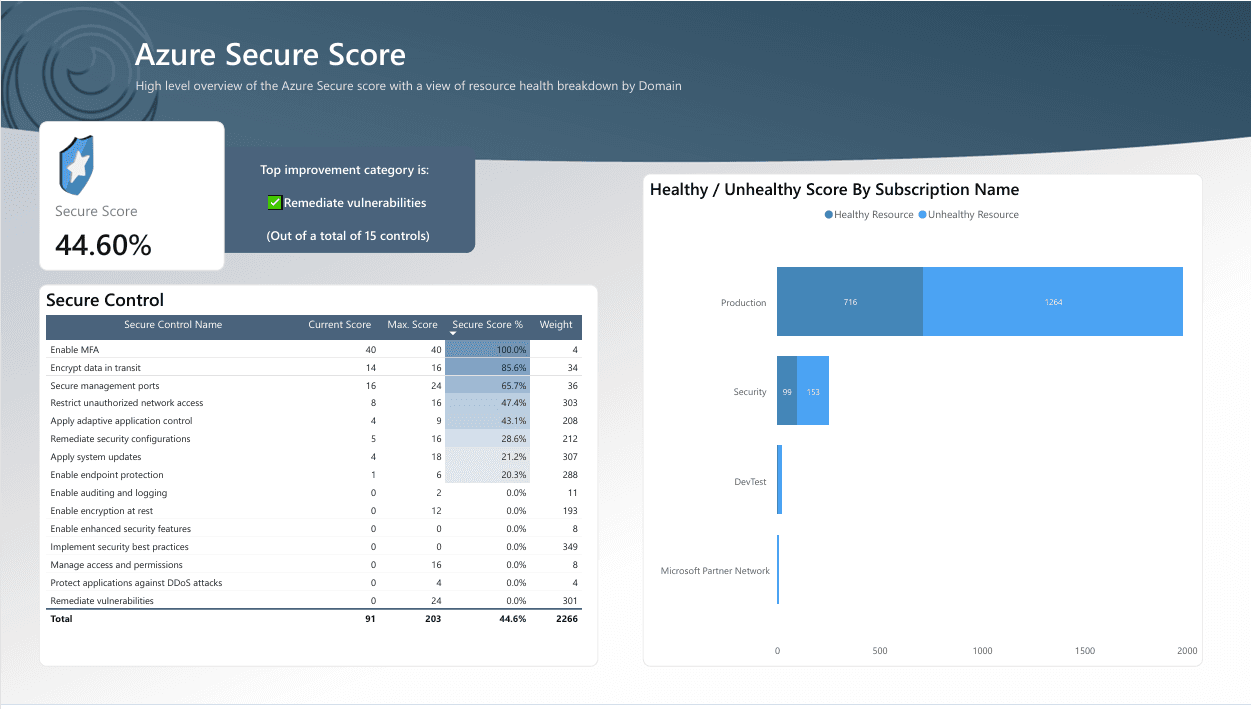This screenshot has height=709, width=1251.
Task: Click the Secure Control table title
Action: (x=105, y=300)
